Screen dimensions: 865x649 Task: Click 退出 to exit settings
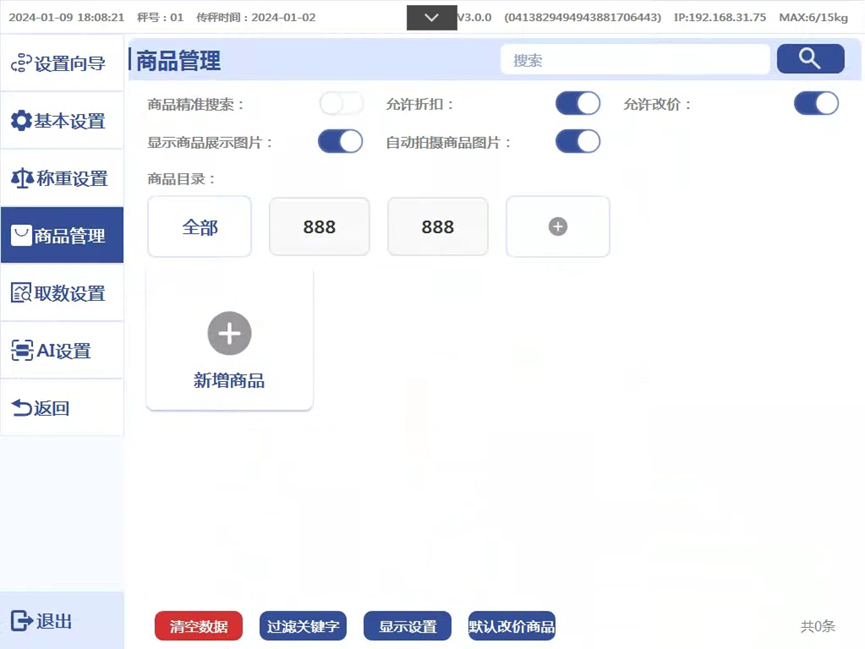point(61,621)
